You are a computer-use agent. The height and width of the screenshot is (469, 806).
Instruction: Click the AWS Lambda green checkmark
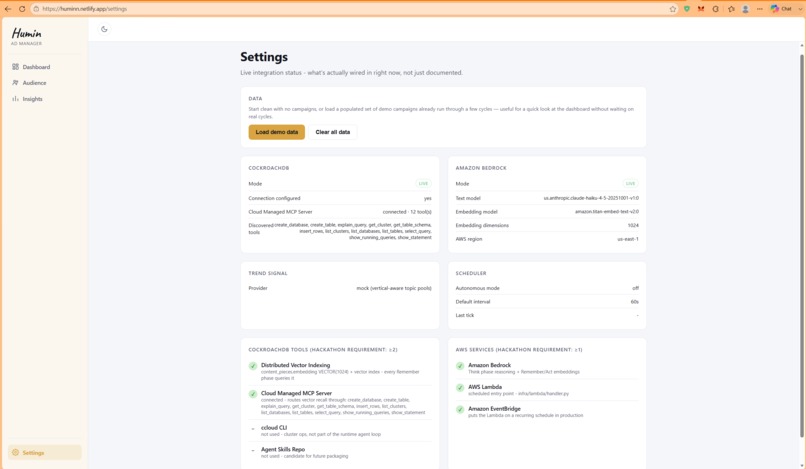tap(460, 388)
